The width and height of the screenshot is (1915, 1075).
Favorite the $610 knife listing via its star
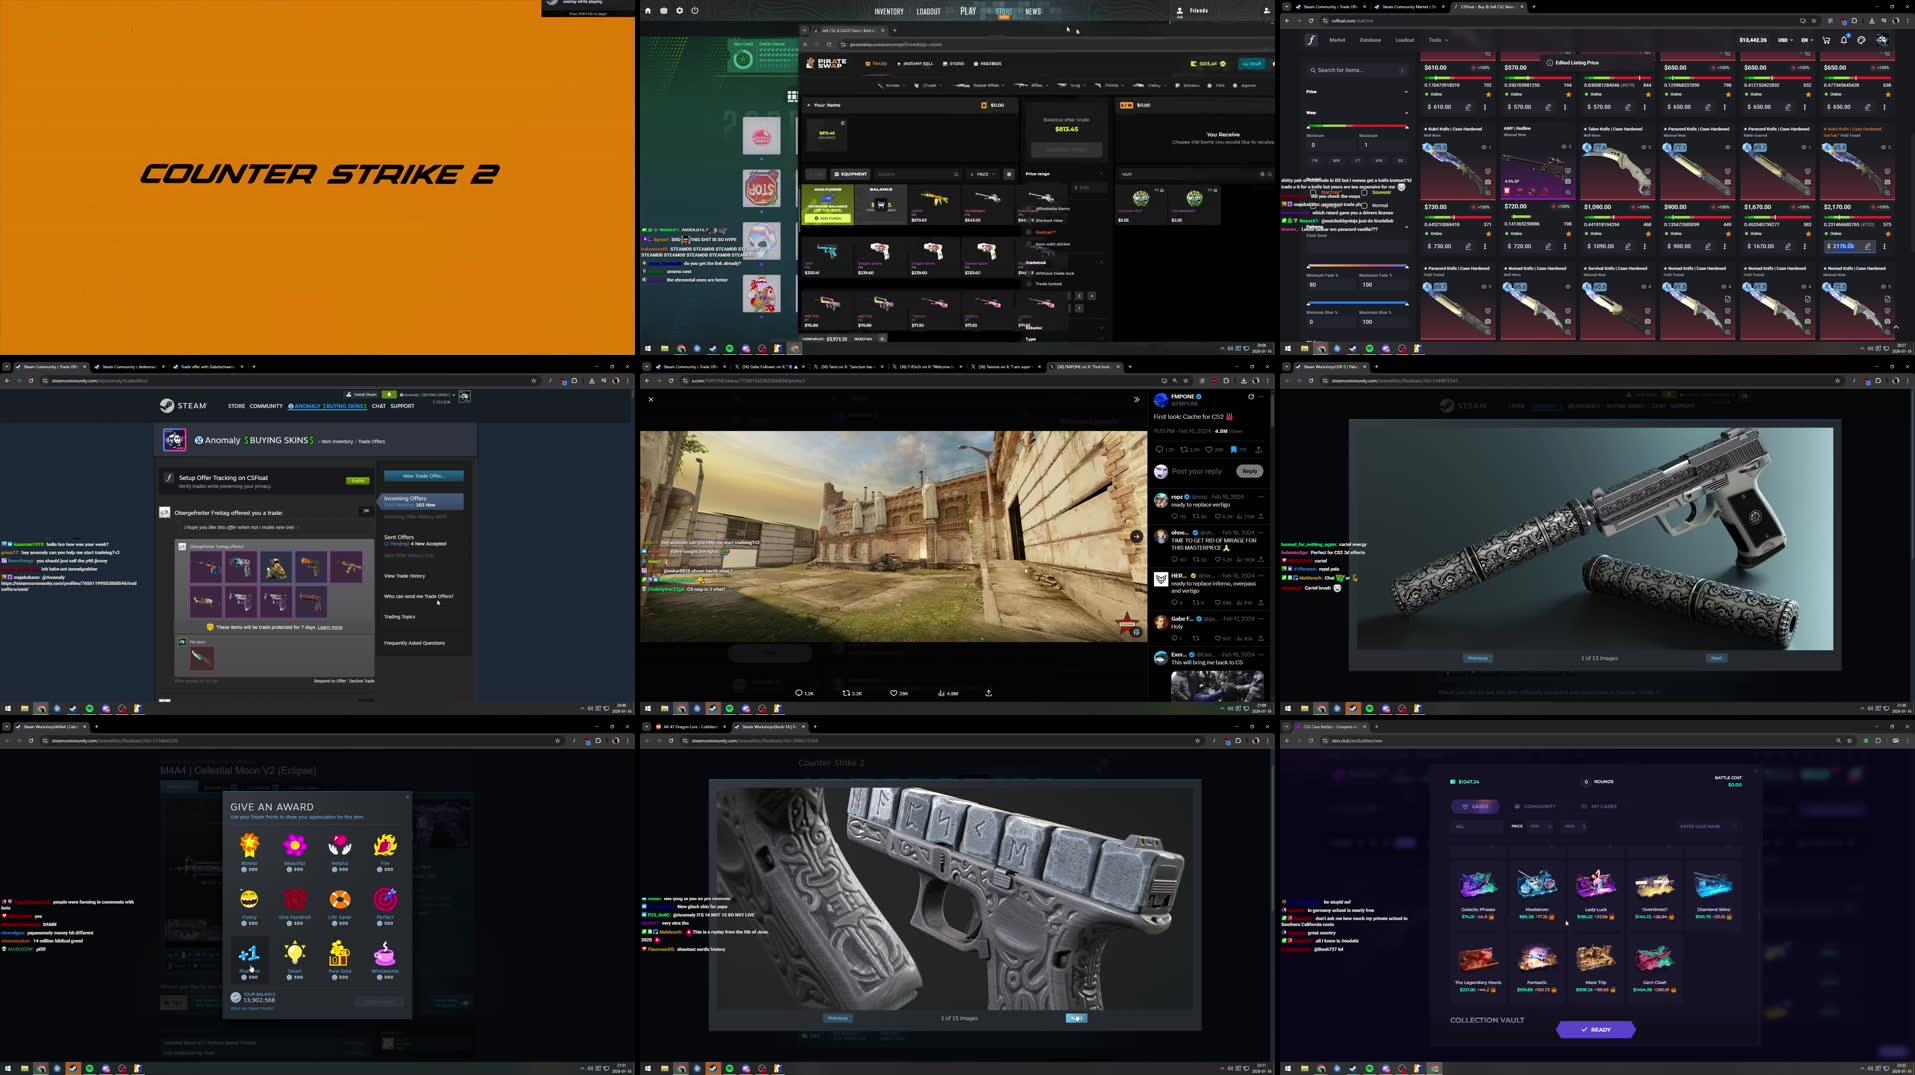pyautogui.click(x=1489, y=94)
